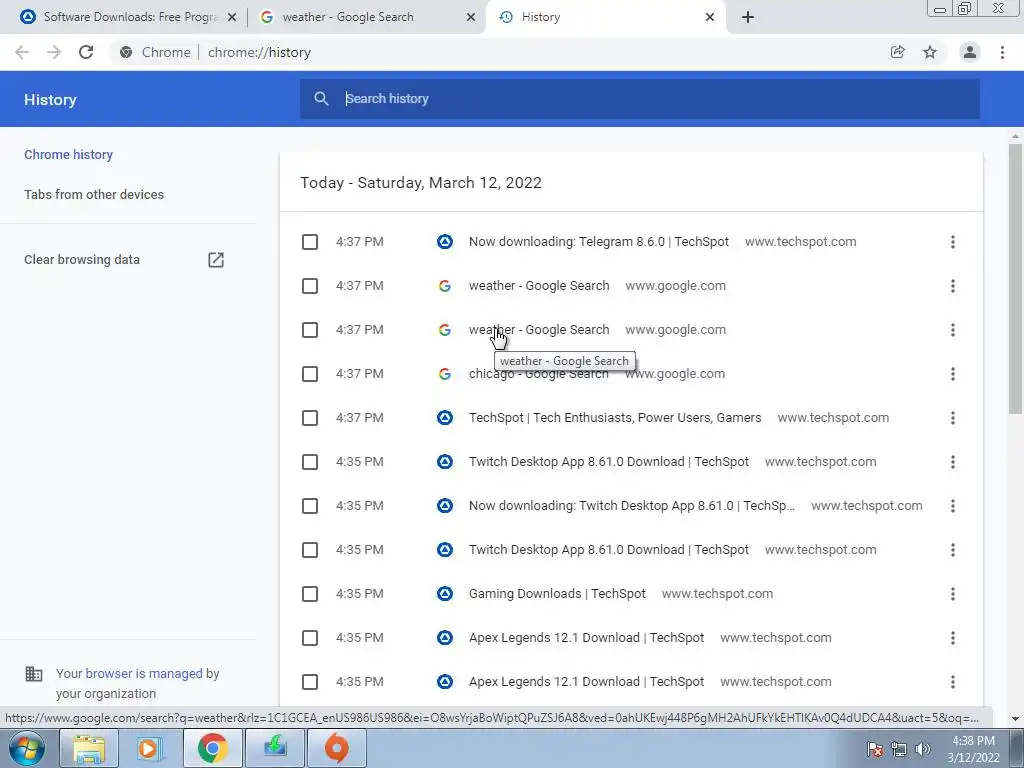Select the first Twitch Desktop App Download checkbox
Viewport: 1024px width, 768px height.
pyautogui.click(x=310, y=462)
